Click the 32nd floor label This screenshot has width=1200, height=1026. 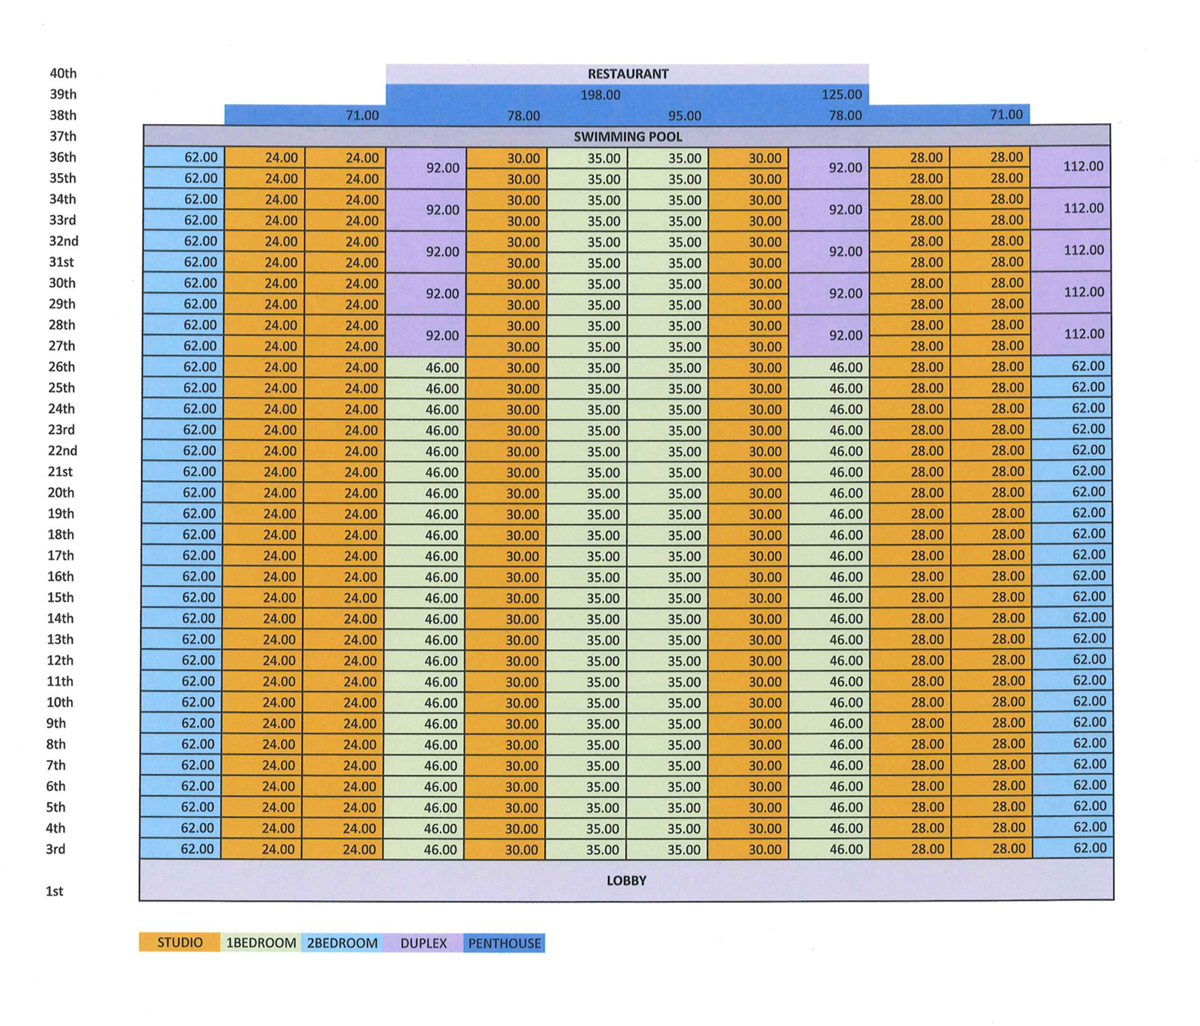coord(64,241)
